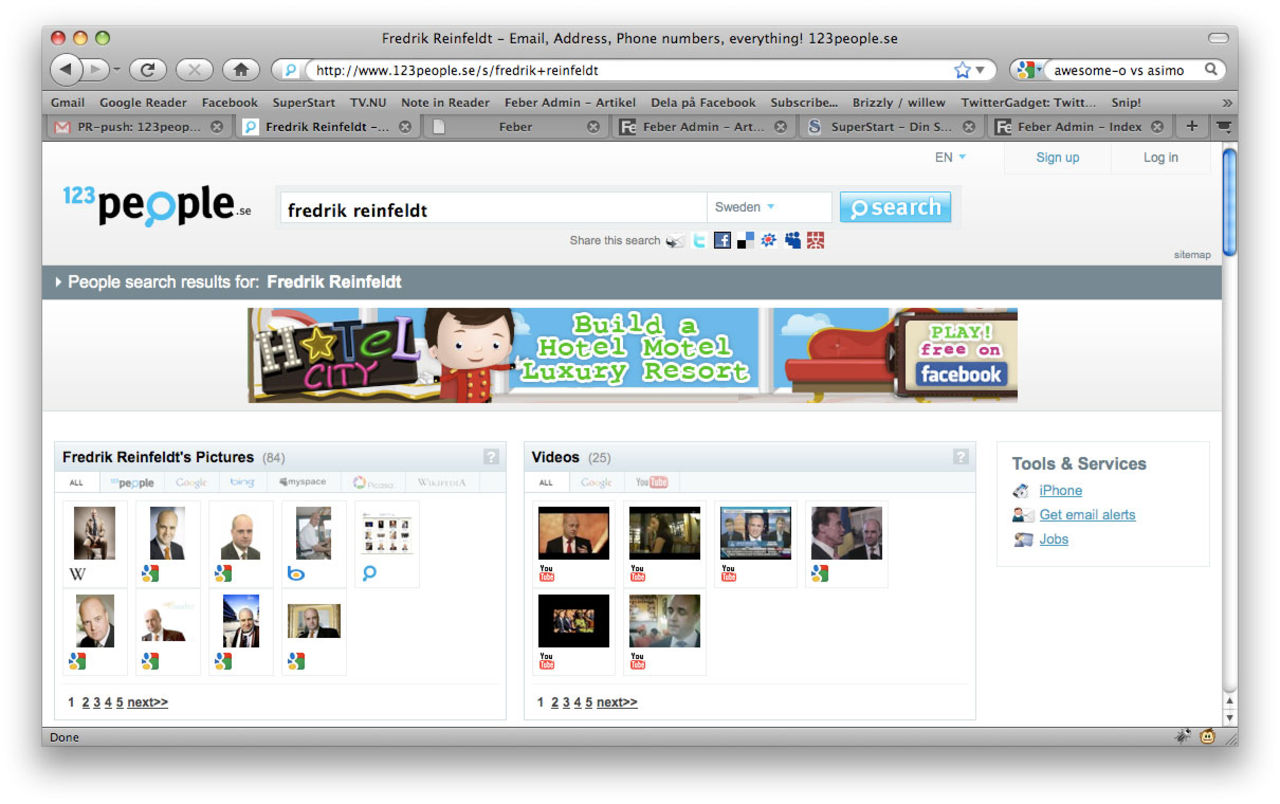Share search via Delicious icon
This screenshot has width=1280, height=804.
tap(745, 241)
